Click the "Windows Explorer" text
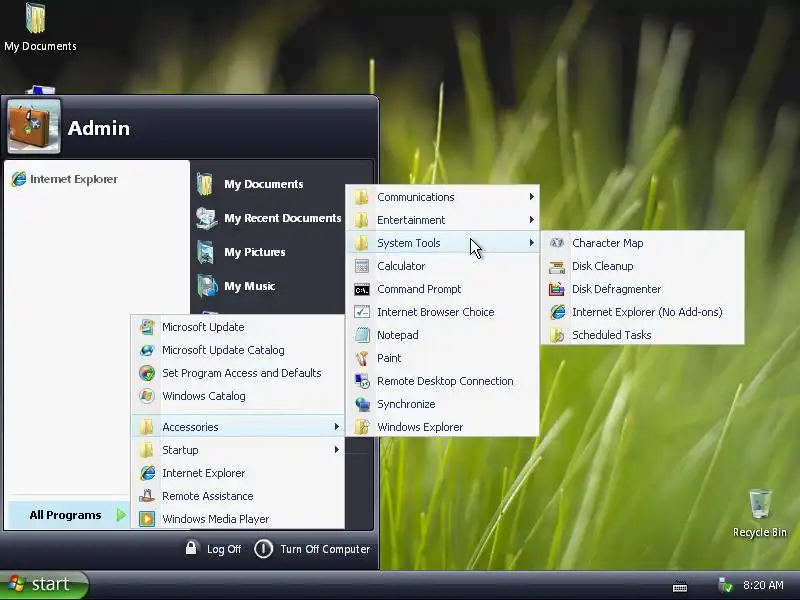 coord(420,427)
